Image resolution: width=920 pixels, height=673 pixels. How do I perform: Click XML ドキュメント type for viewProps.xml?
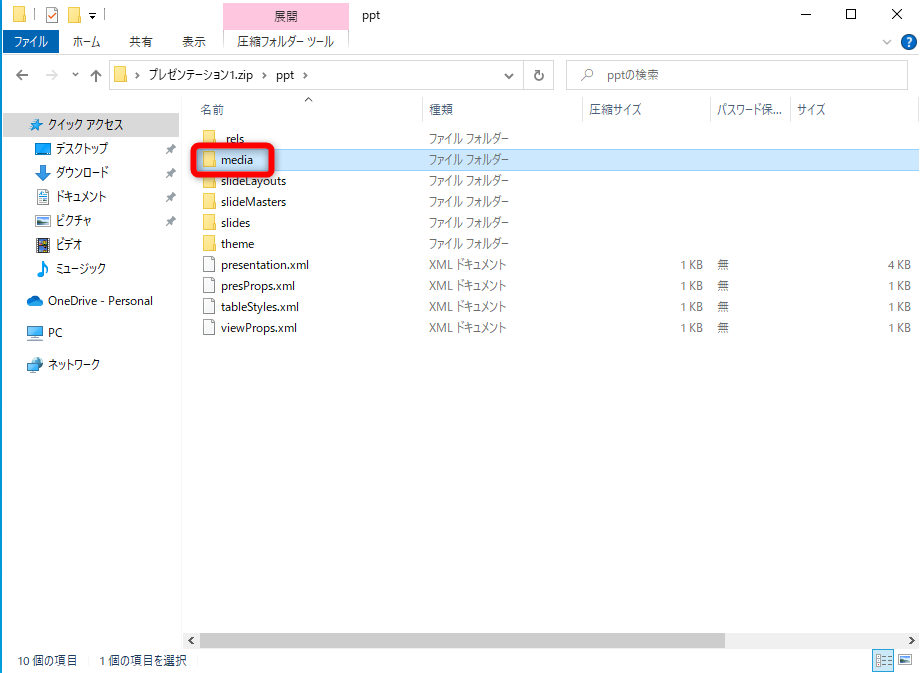(467, 328)
